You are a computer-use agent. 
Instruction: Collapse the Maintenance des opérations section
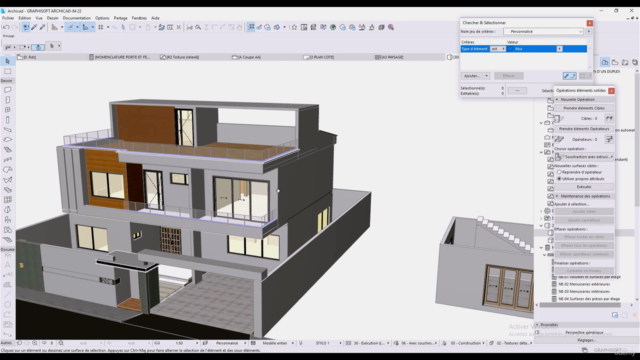tap(557, 196)
